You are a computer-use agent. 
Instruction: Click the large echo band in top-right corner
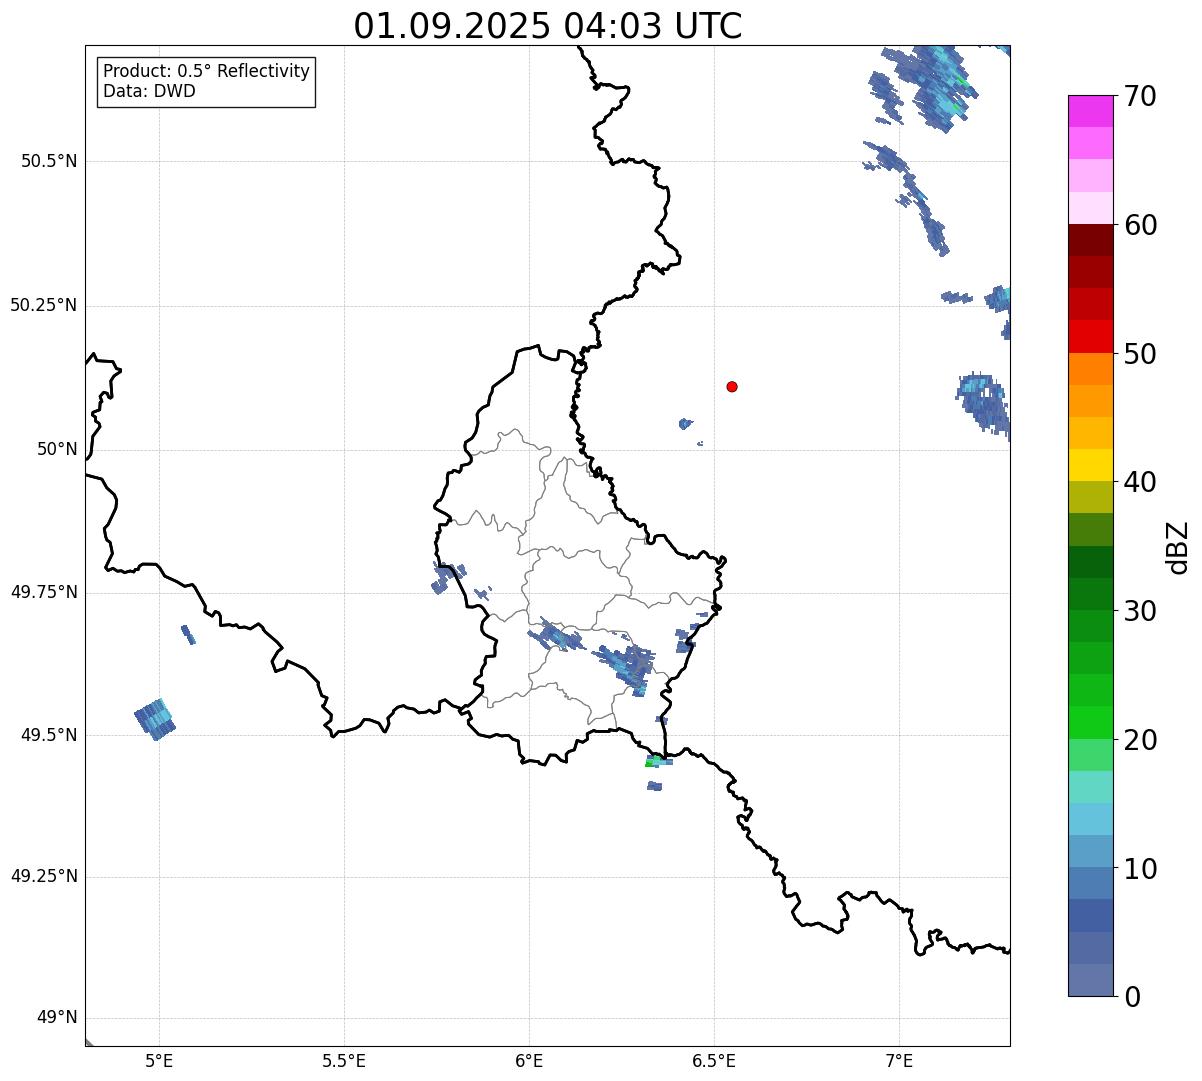click(x=925, y=86)
